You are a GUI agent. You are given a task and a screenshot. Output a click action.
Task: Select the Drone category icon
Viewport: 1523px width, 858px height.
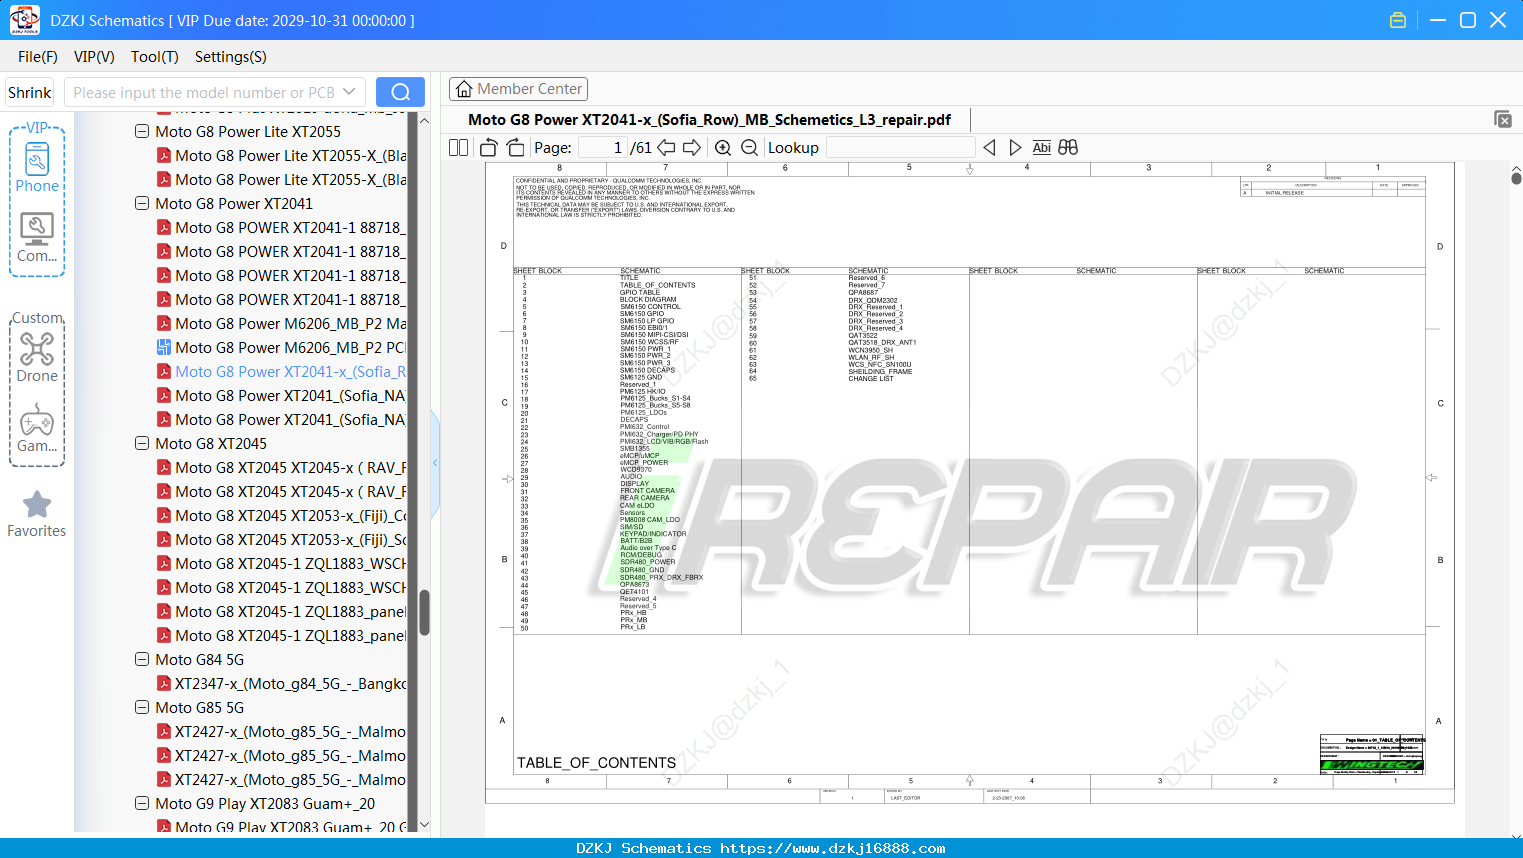[37, 357]
